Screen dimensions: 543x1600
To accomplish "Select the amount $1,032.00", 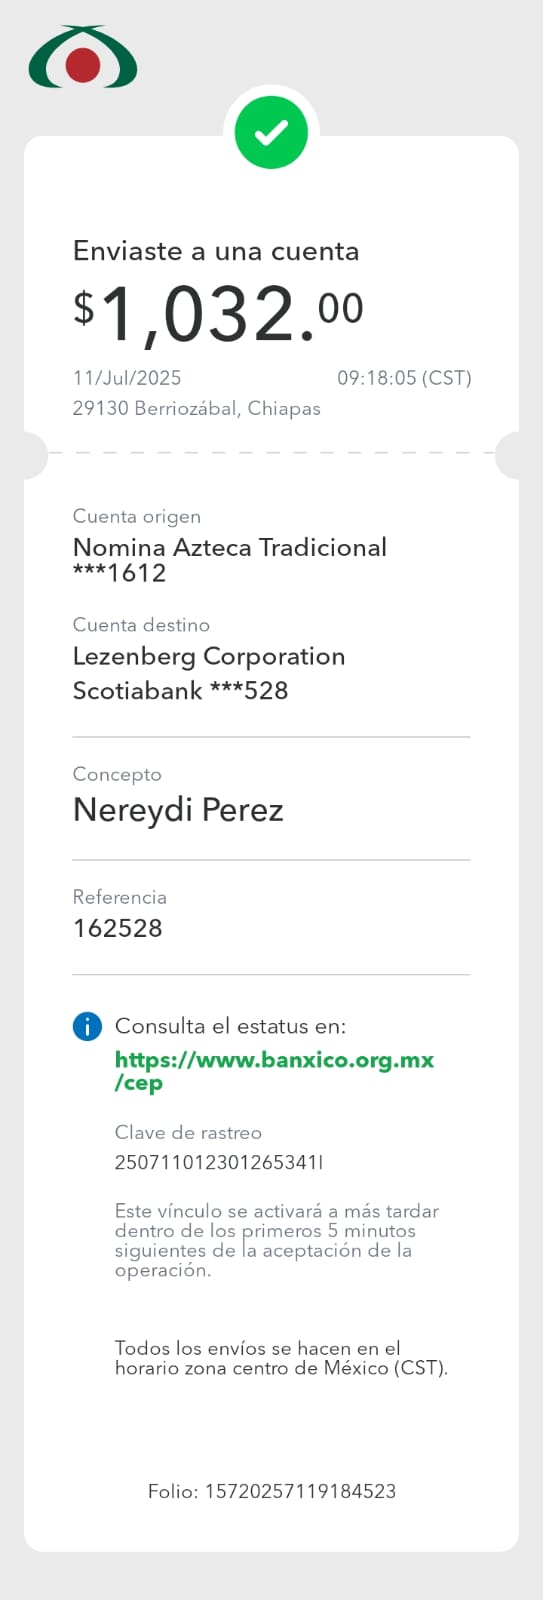I will click(218, 314).
